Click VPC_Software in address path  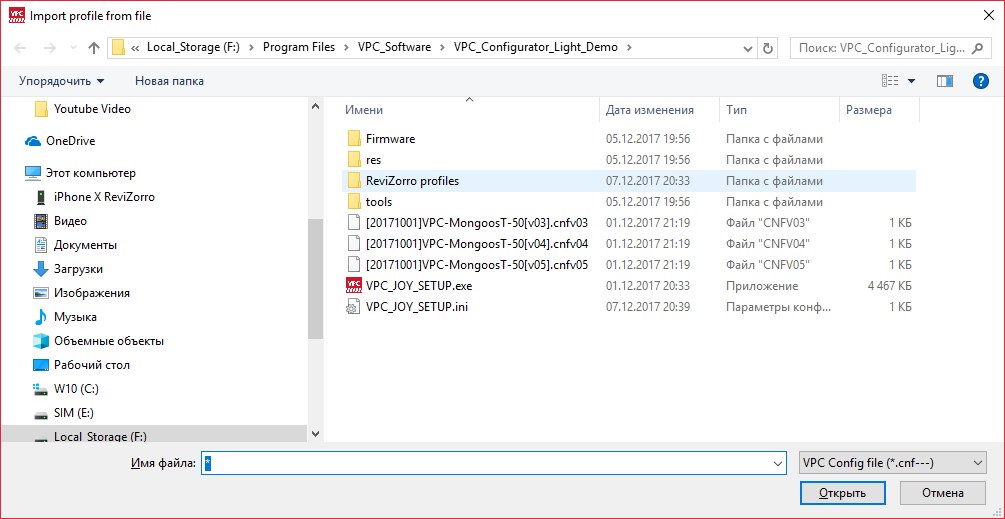pos(394,47)
